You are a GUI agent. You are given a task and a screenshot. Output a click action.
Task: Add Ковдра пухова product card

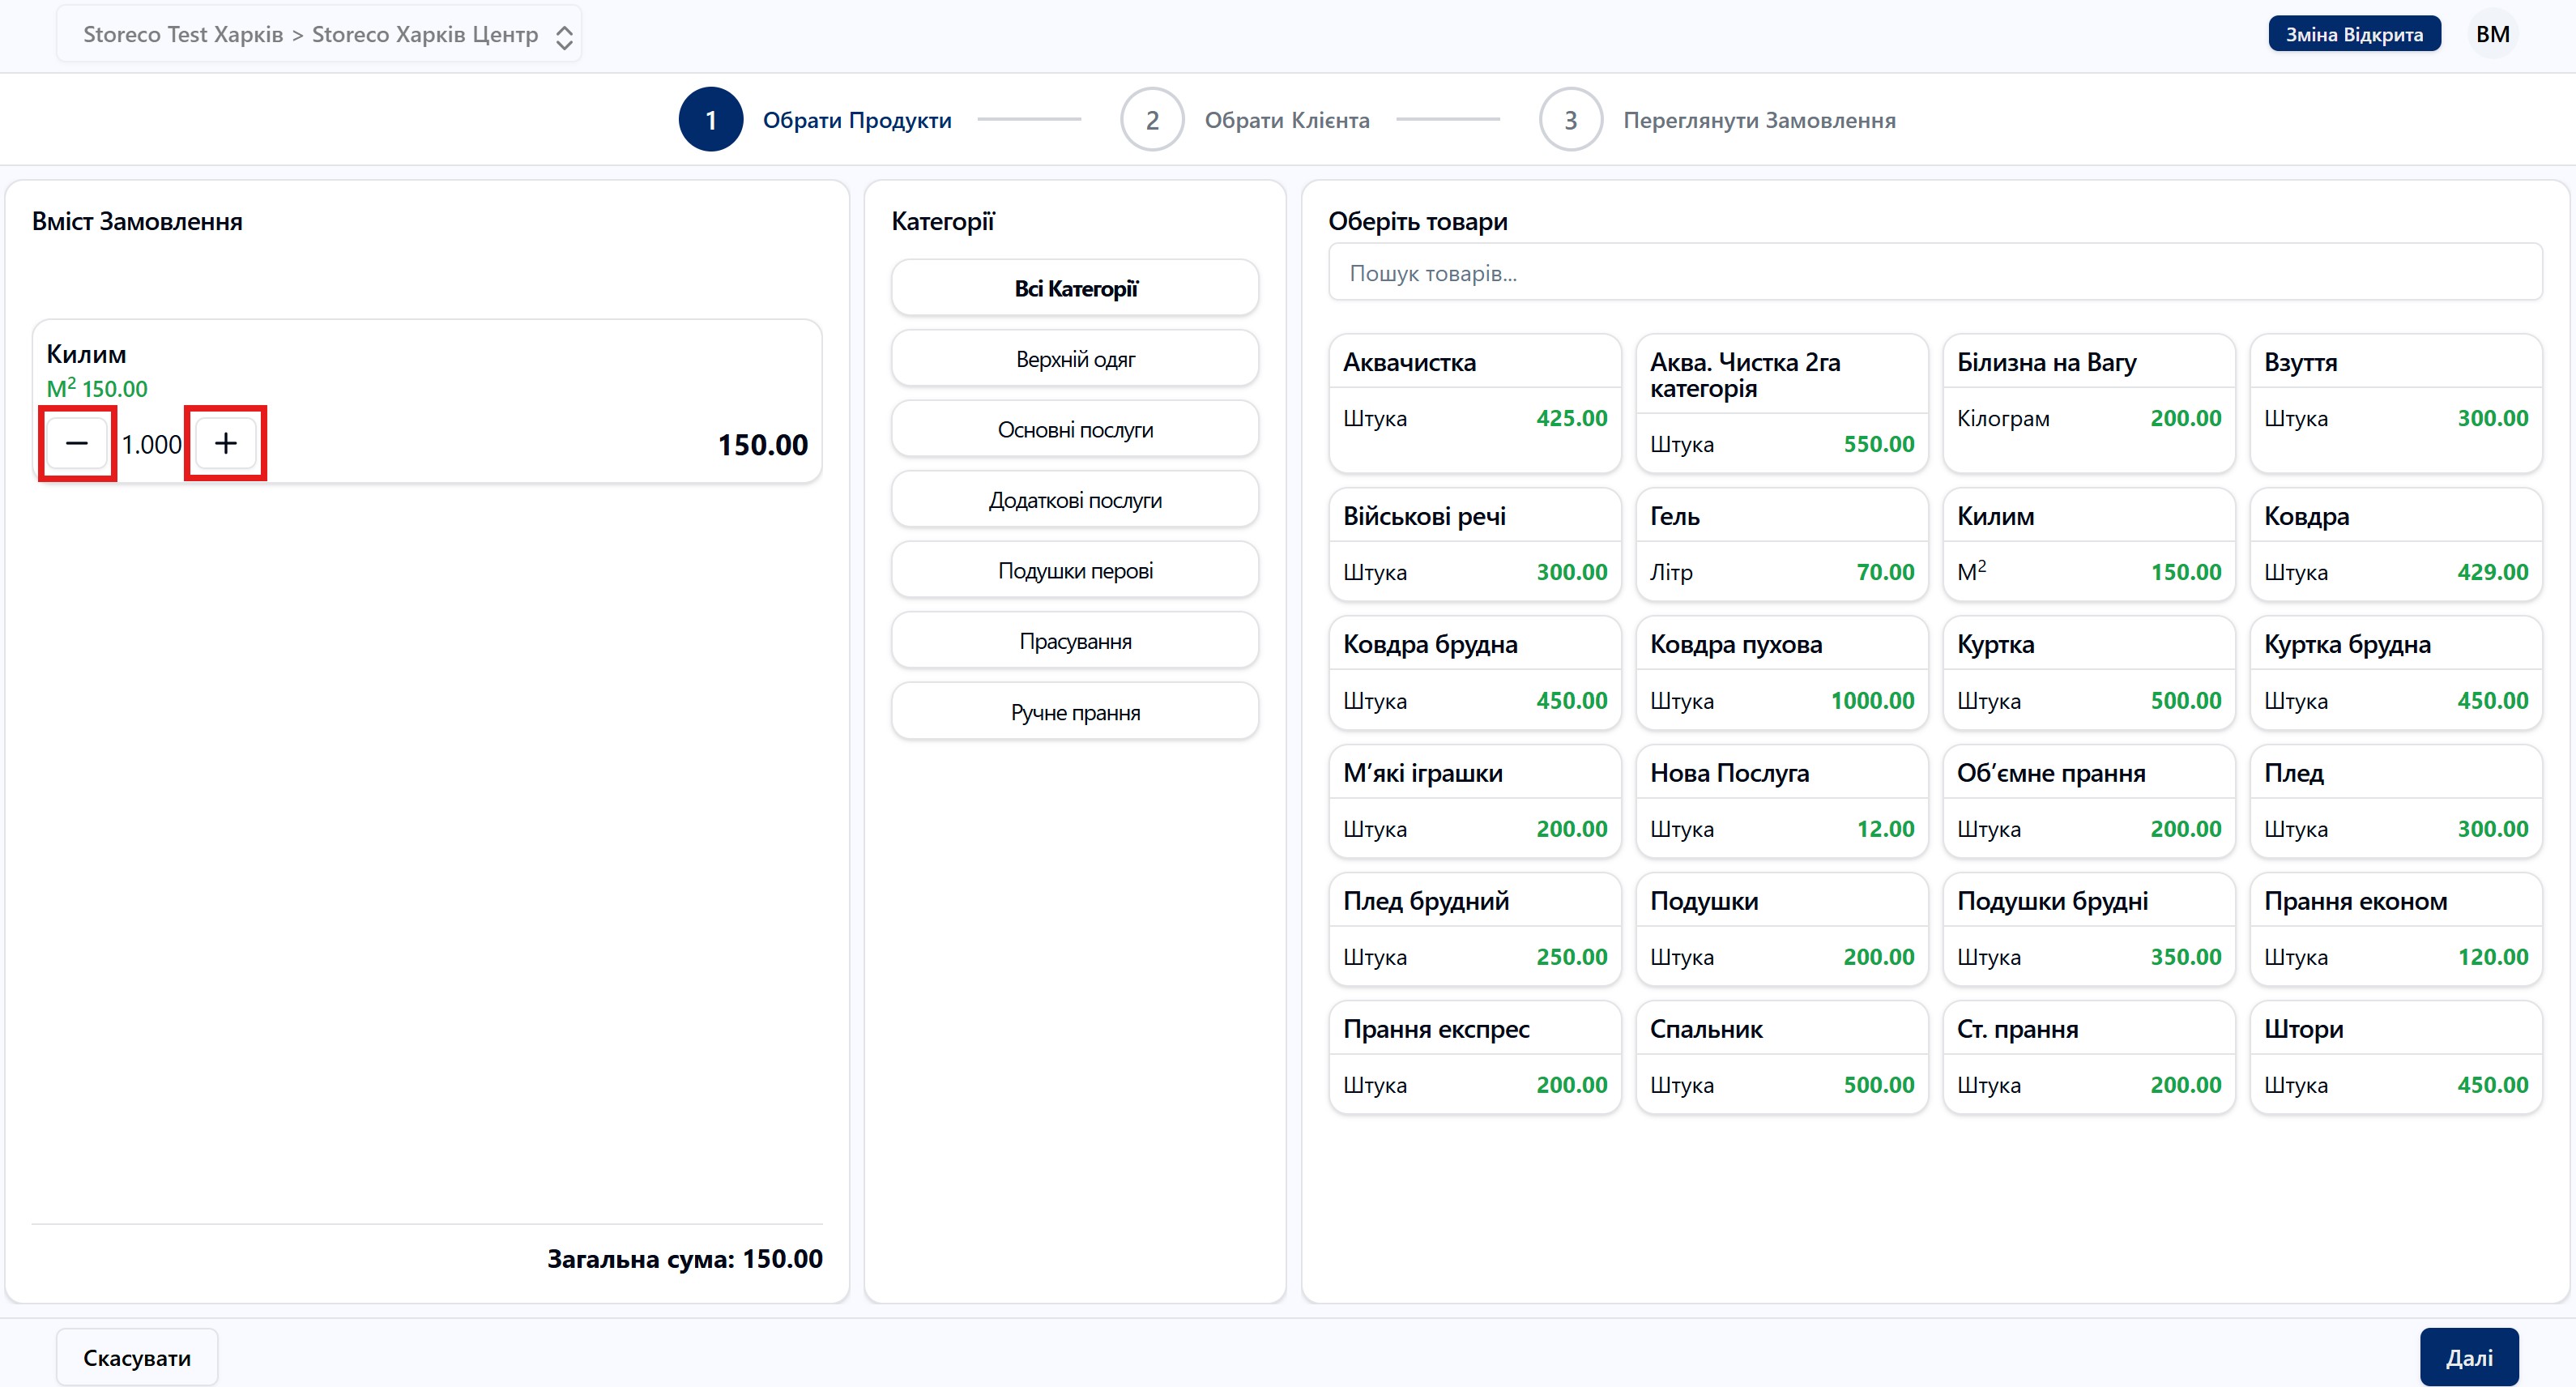click(x=1781, y=672)
